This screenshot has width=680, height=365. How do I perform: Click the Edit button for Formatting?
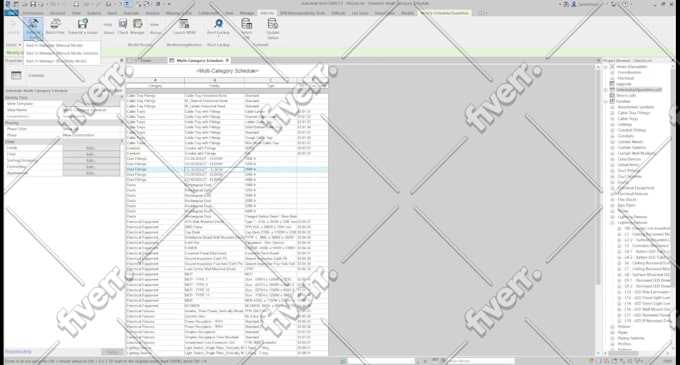click(x=92, y=166)
